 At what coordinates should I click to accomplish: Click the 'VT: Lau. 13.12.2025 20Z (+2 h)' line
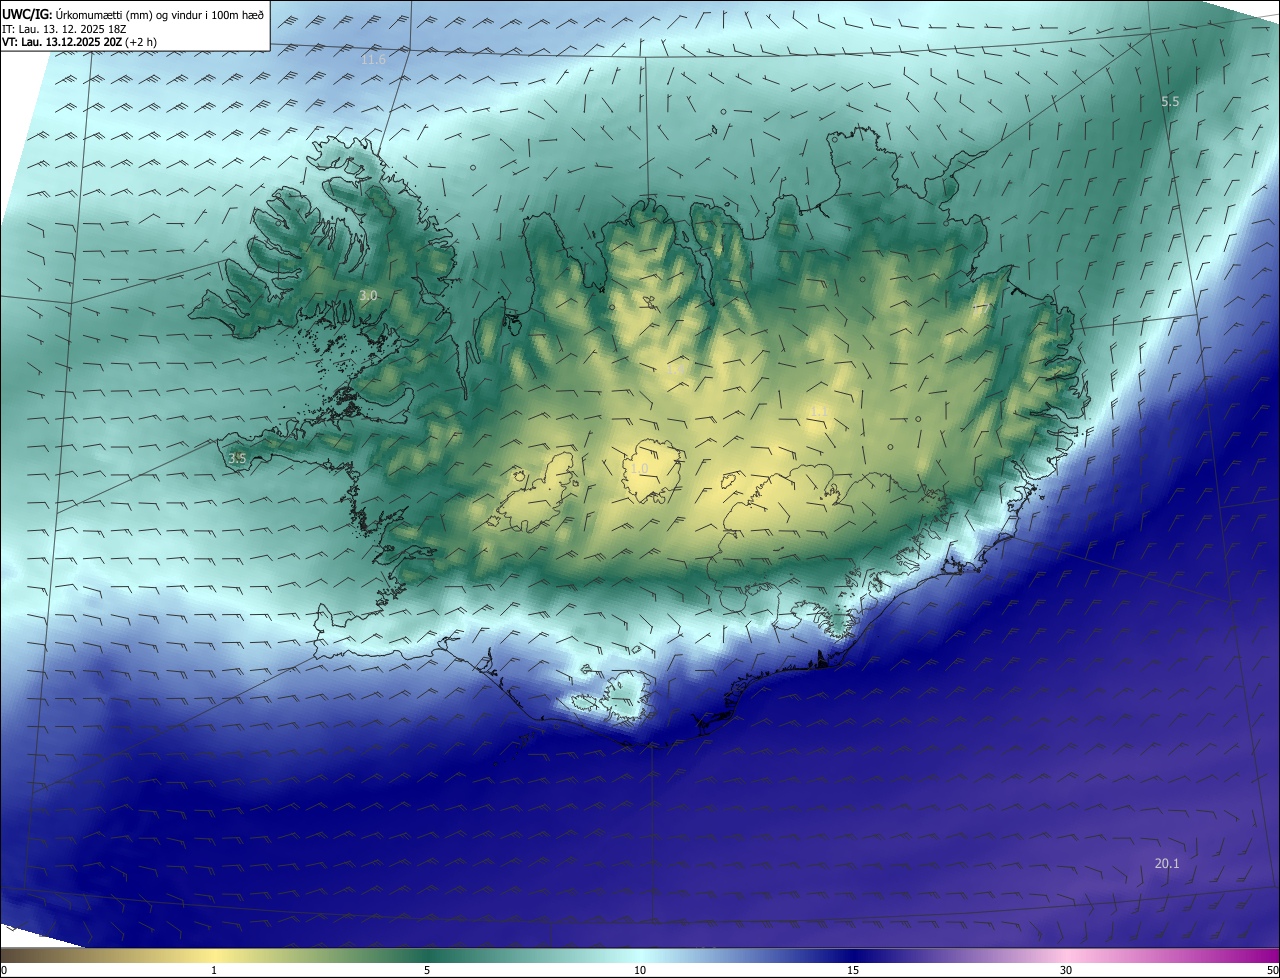click(x=80, y=42)
